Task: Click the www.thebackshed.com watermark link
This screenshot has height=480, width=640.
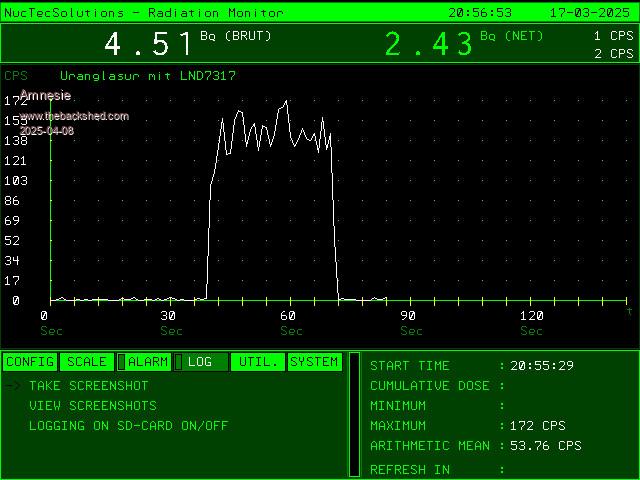Action: (74, 117)
